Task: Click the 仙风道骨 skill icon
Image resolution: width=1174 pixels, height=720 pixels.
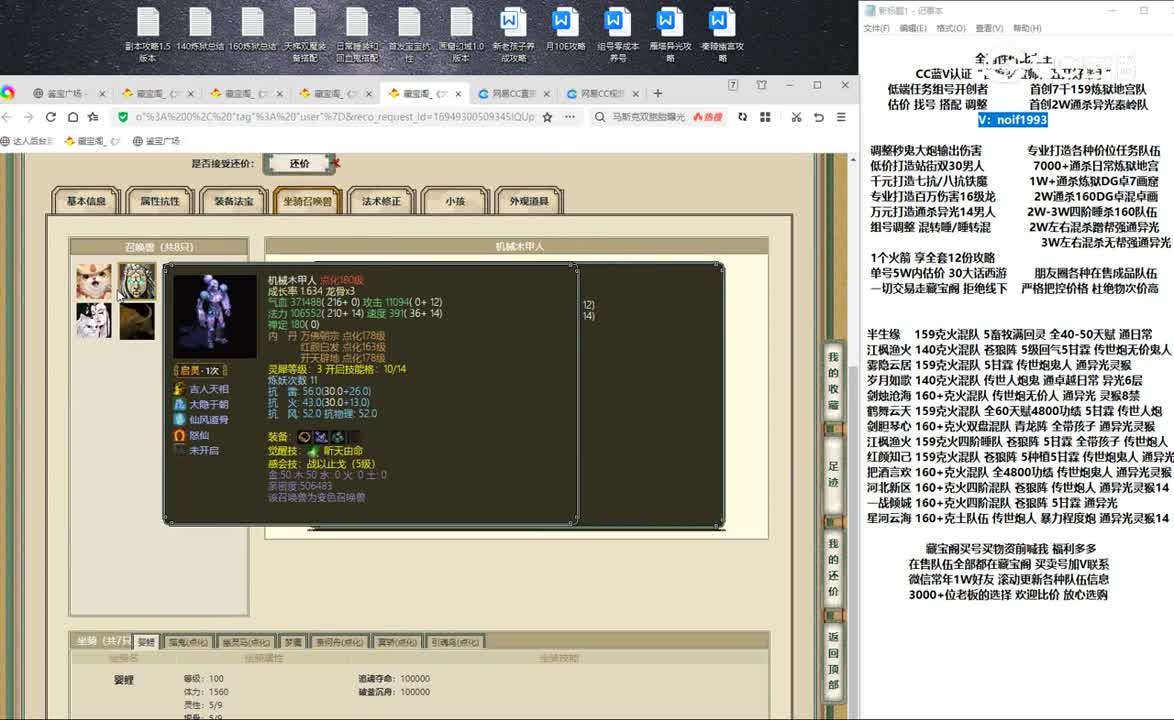Action: (x=180, y=420)
